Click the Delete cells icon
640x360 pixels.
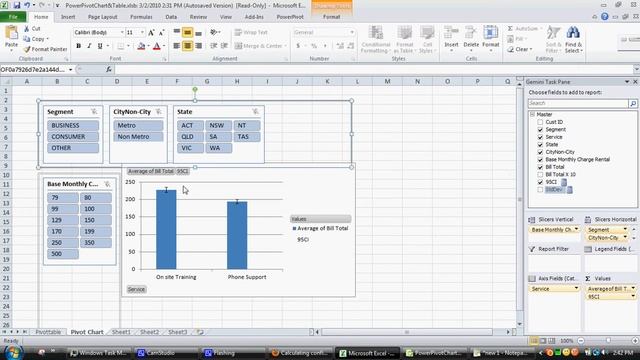pos(471,33)
